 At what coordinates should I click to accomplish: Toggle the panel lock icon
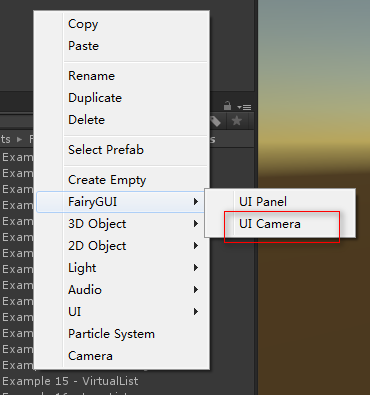tap(228, 106)
